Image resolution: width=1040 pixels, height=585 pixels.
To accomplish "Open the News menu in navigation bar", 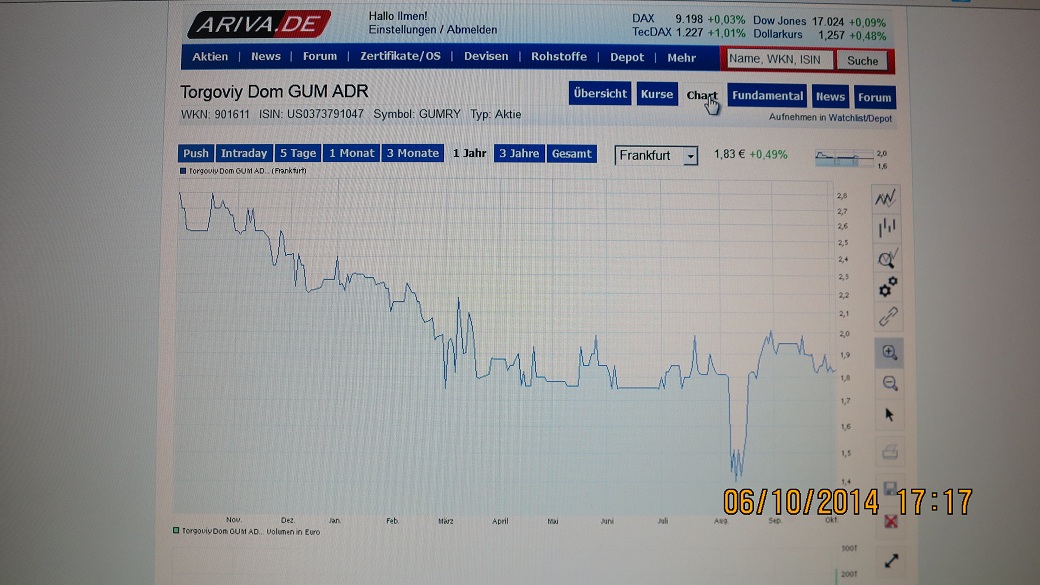I will [265, 57].
